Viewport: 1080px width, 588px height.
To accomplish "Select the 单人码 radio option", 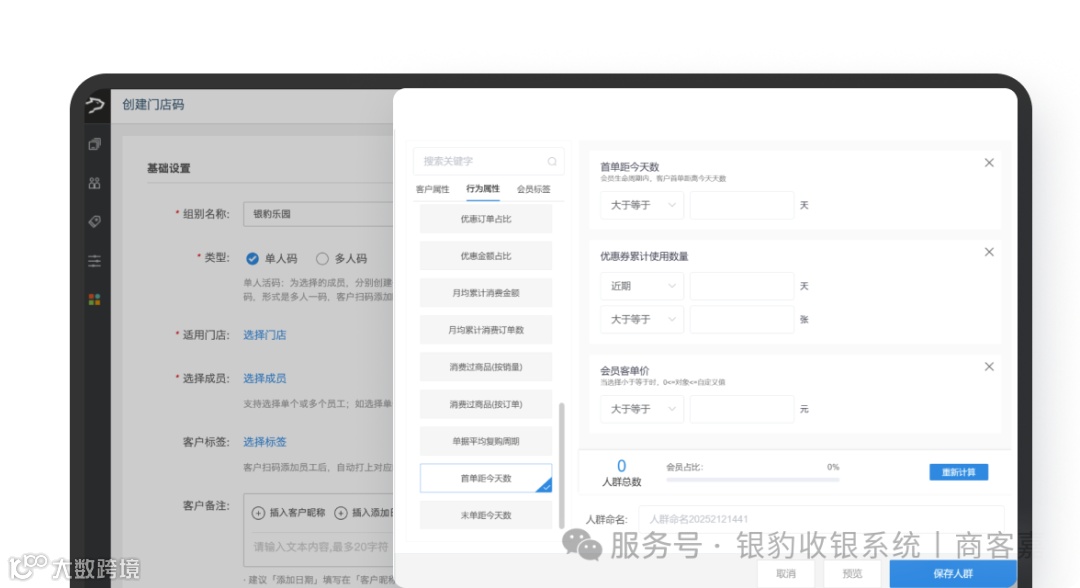I will 252,259.
